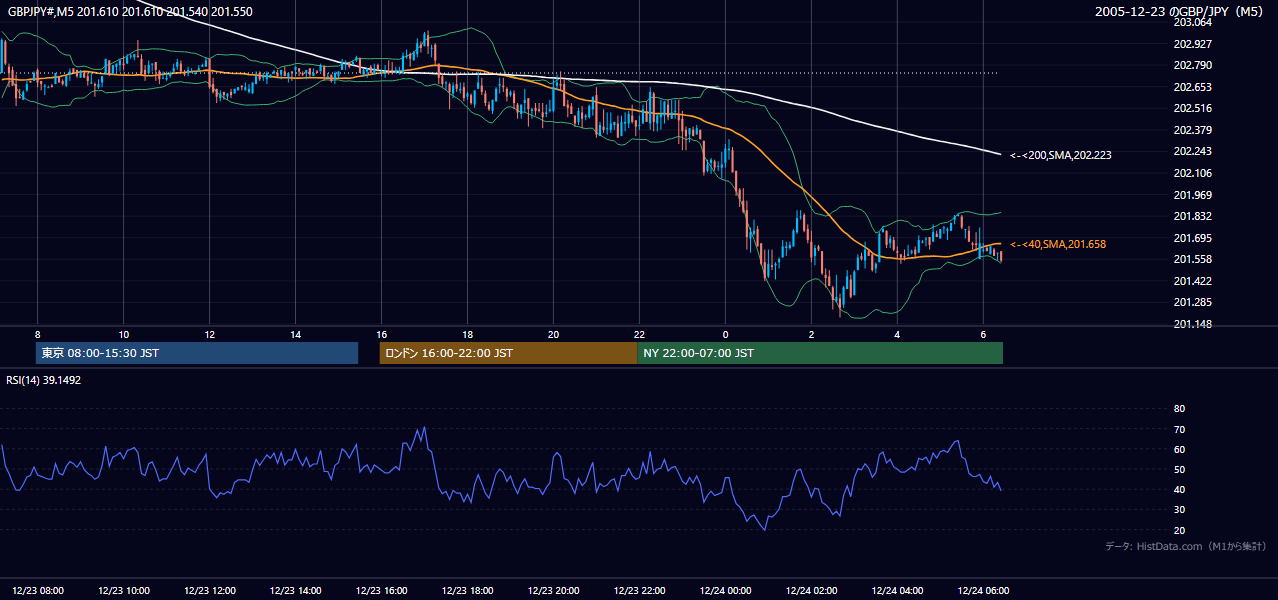The width and height of the screenshot is (1278, 600).
Task: Click RSI scale level 80
Action: tap(1179, 409)
